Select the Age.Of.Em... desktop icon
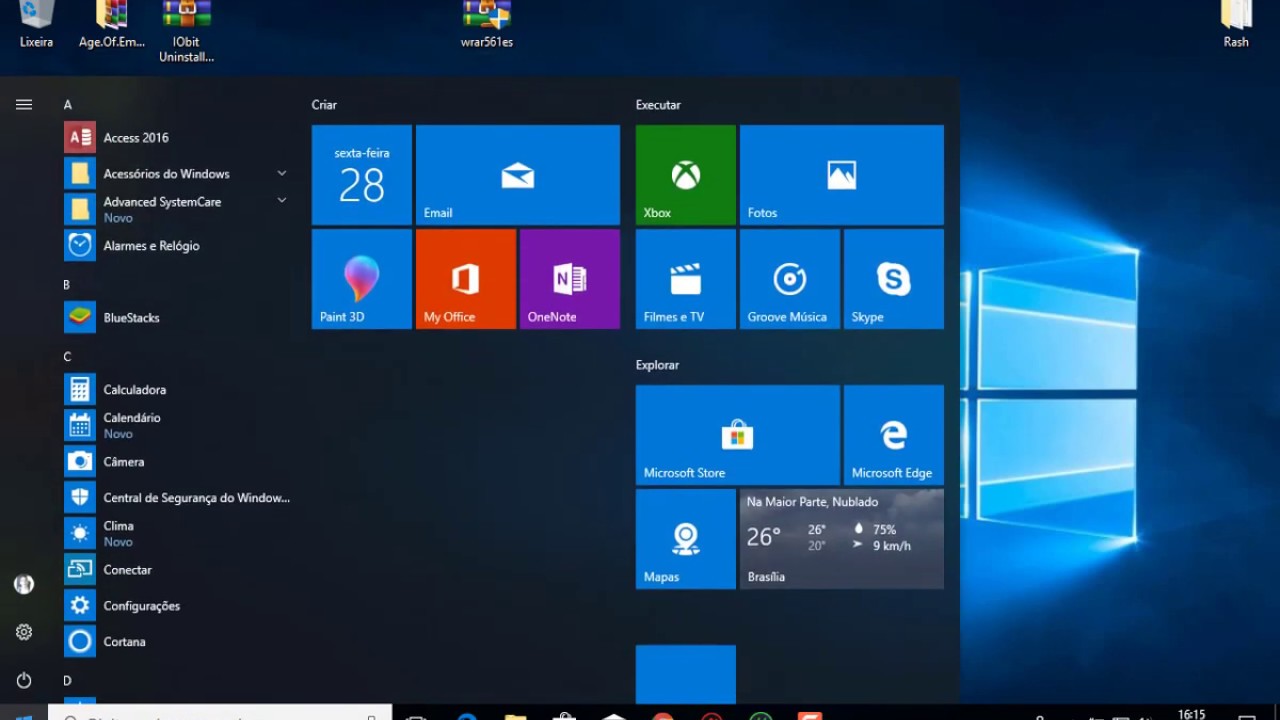 click(x=112, y=24)
